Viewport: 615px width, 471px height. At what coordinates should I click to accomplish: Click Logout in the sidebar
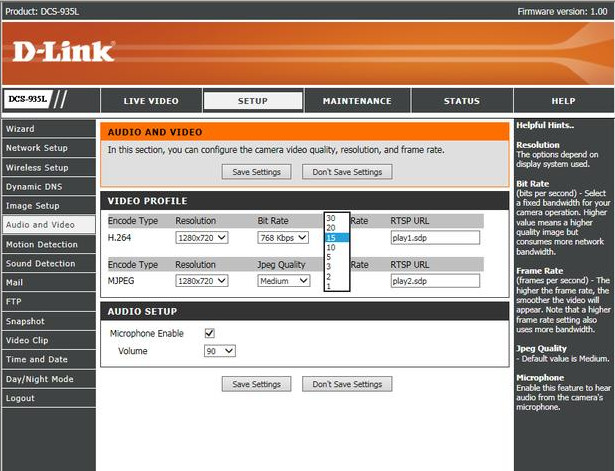tap(49, 398)
